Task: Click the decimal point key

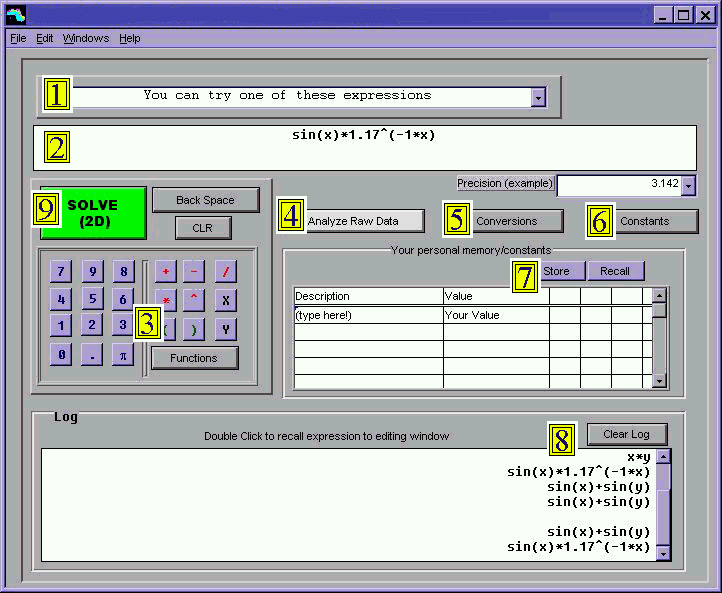Action: click(92, 354)
